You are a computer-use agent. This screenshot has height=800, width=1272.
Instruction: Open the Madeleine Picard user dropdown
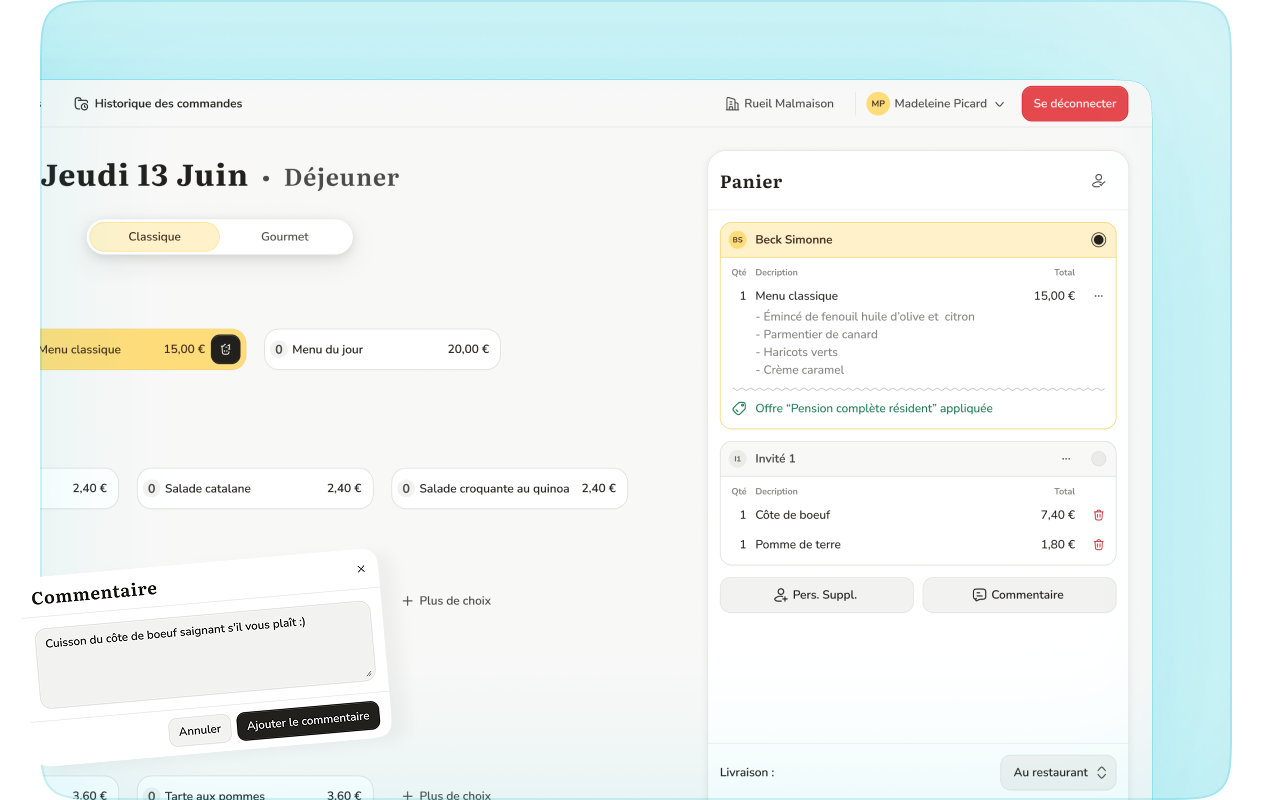tap(936, 104)
